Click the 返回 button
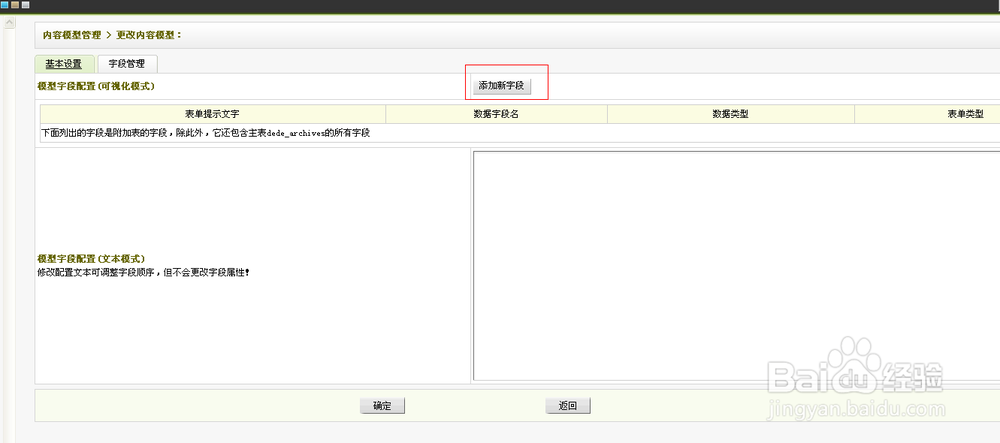 coord(568,406)
